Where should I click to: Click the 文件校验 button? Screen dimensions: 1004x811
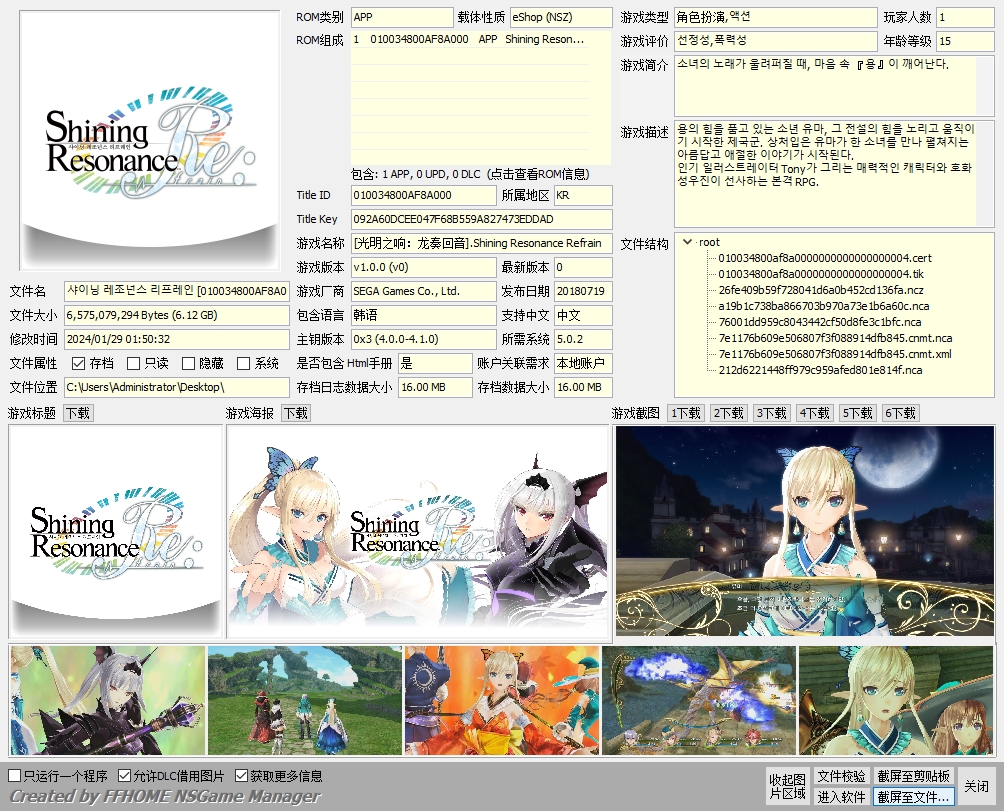tap(841, 776)
